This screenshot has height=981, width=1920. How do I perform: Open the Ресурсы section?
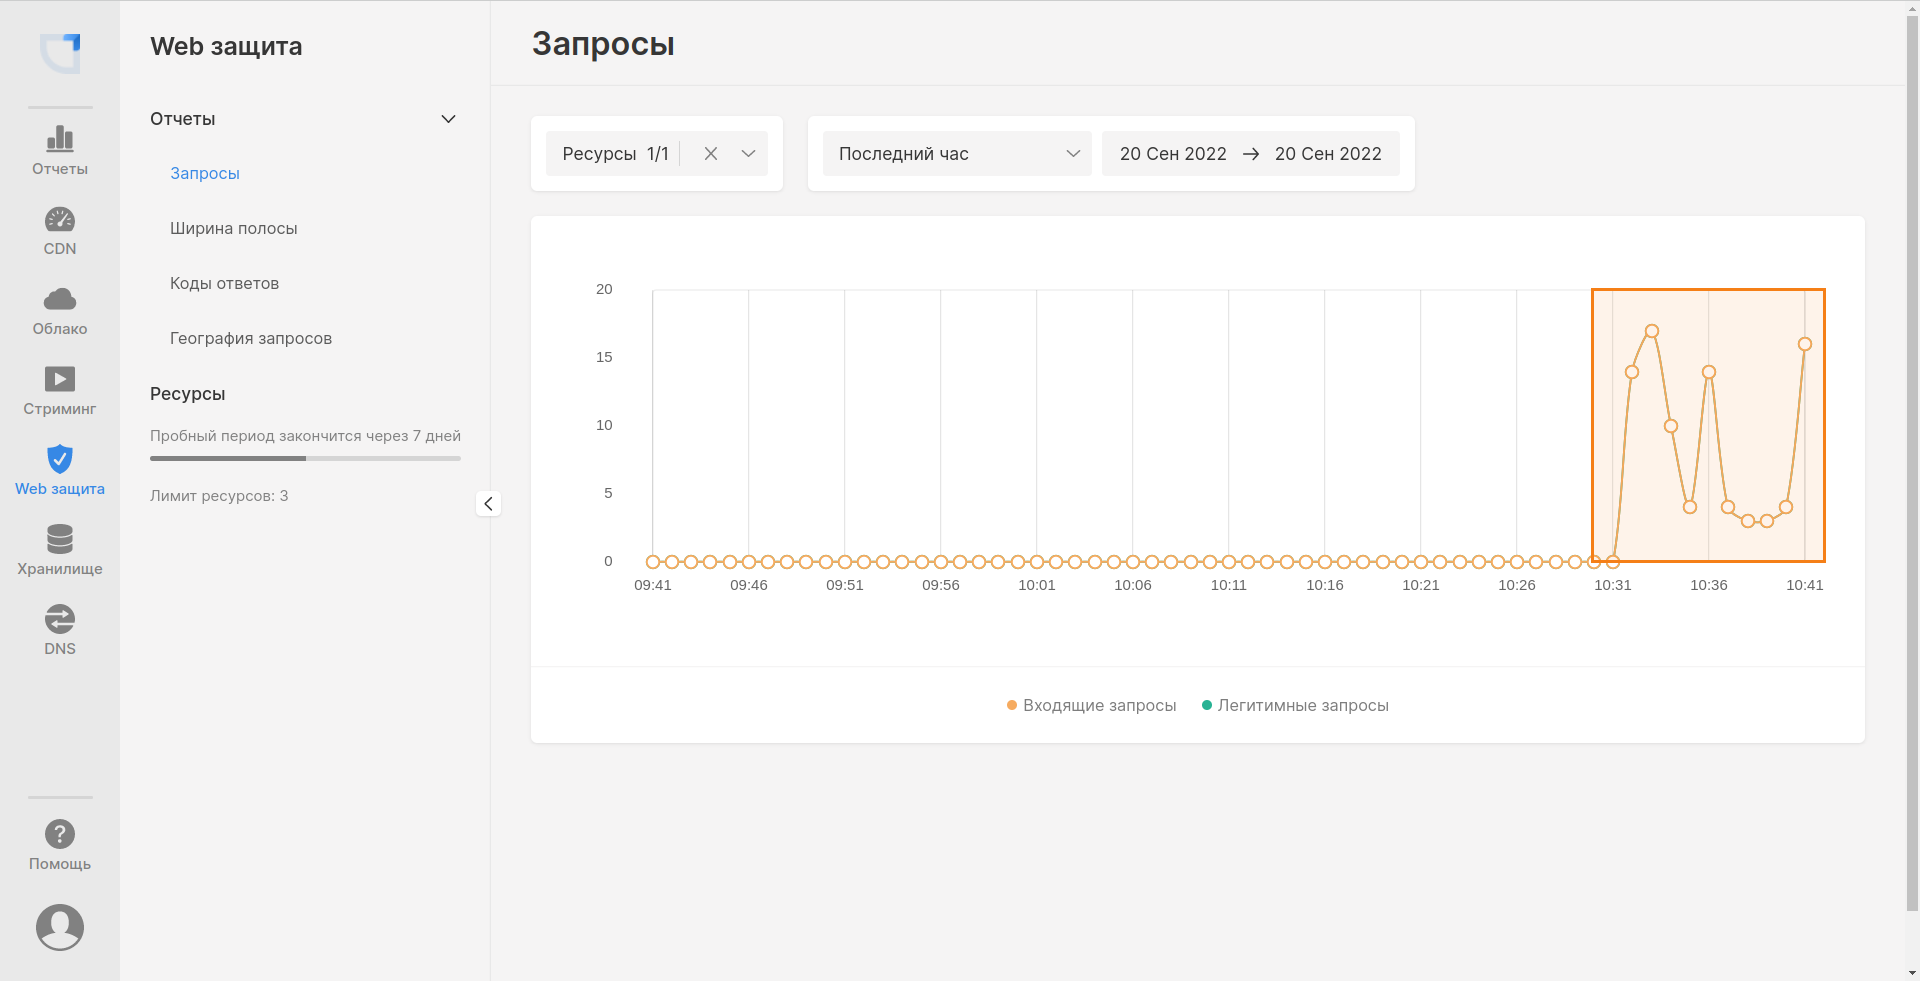click(188, 394)
